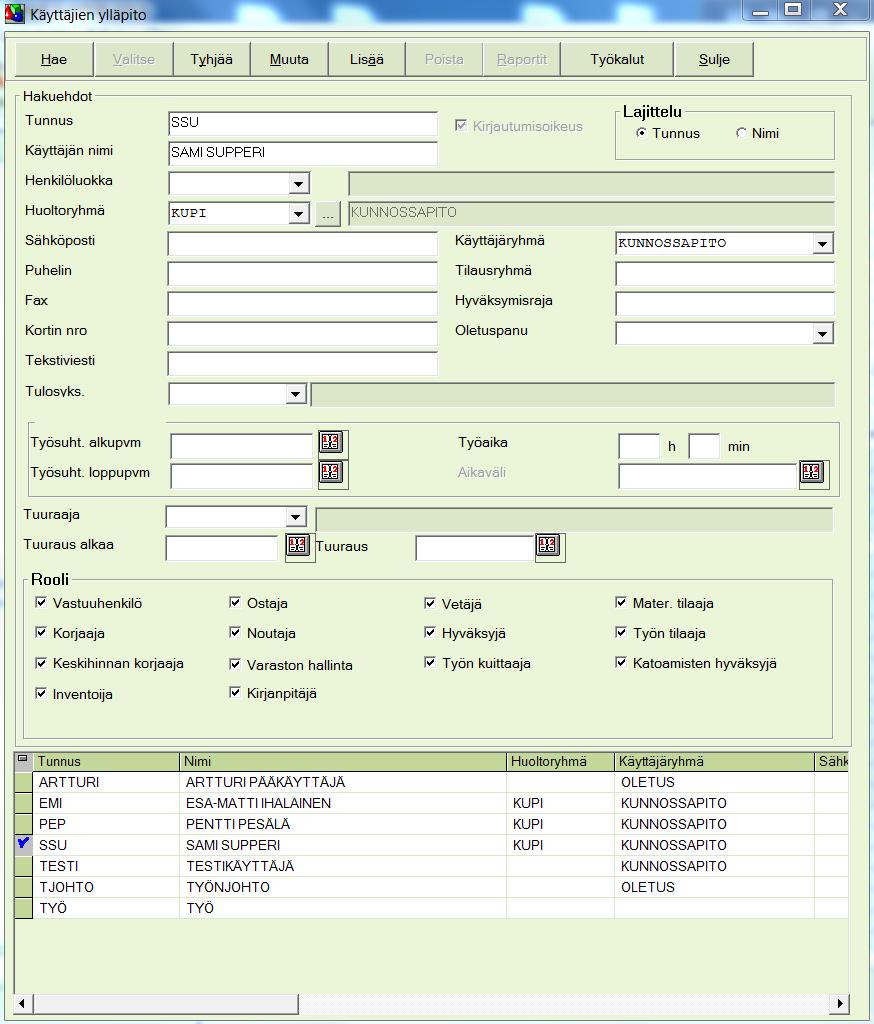
Task: Select Nimi sorting radio button
Action: [x=741, y=133]
